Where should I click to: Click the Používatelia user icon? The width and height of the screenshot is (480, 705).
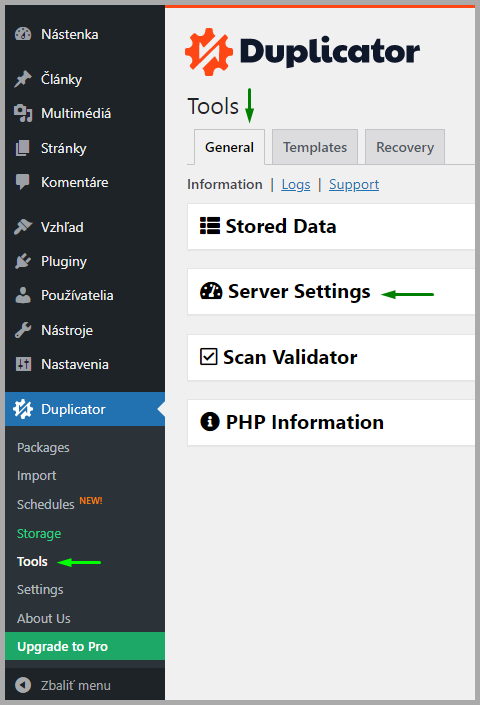pos(23,295)
